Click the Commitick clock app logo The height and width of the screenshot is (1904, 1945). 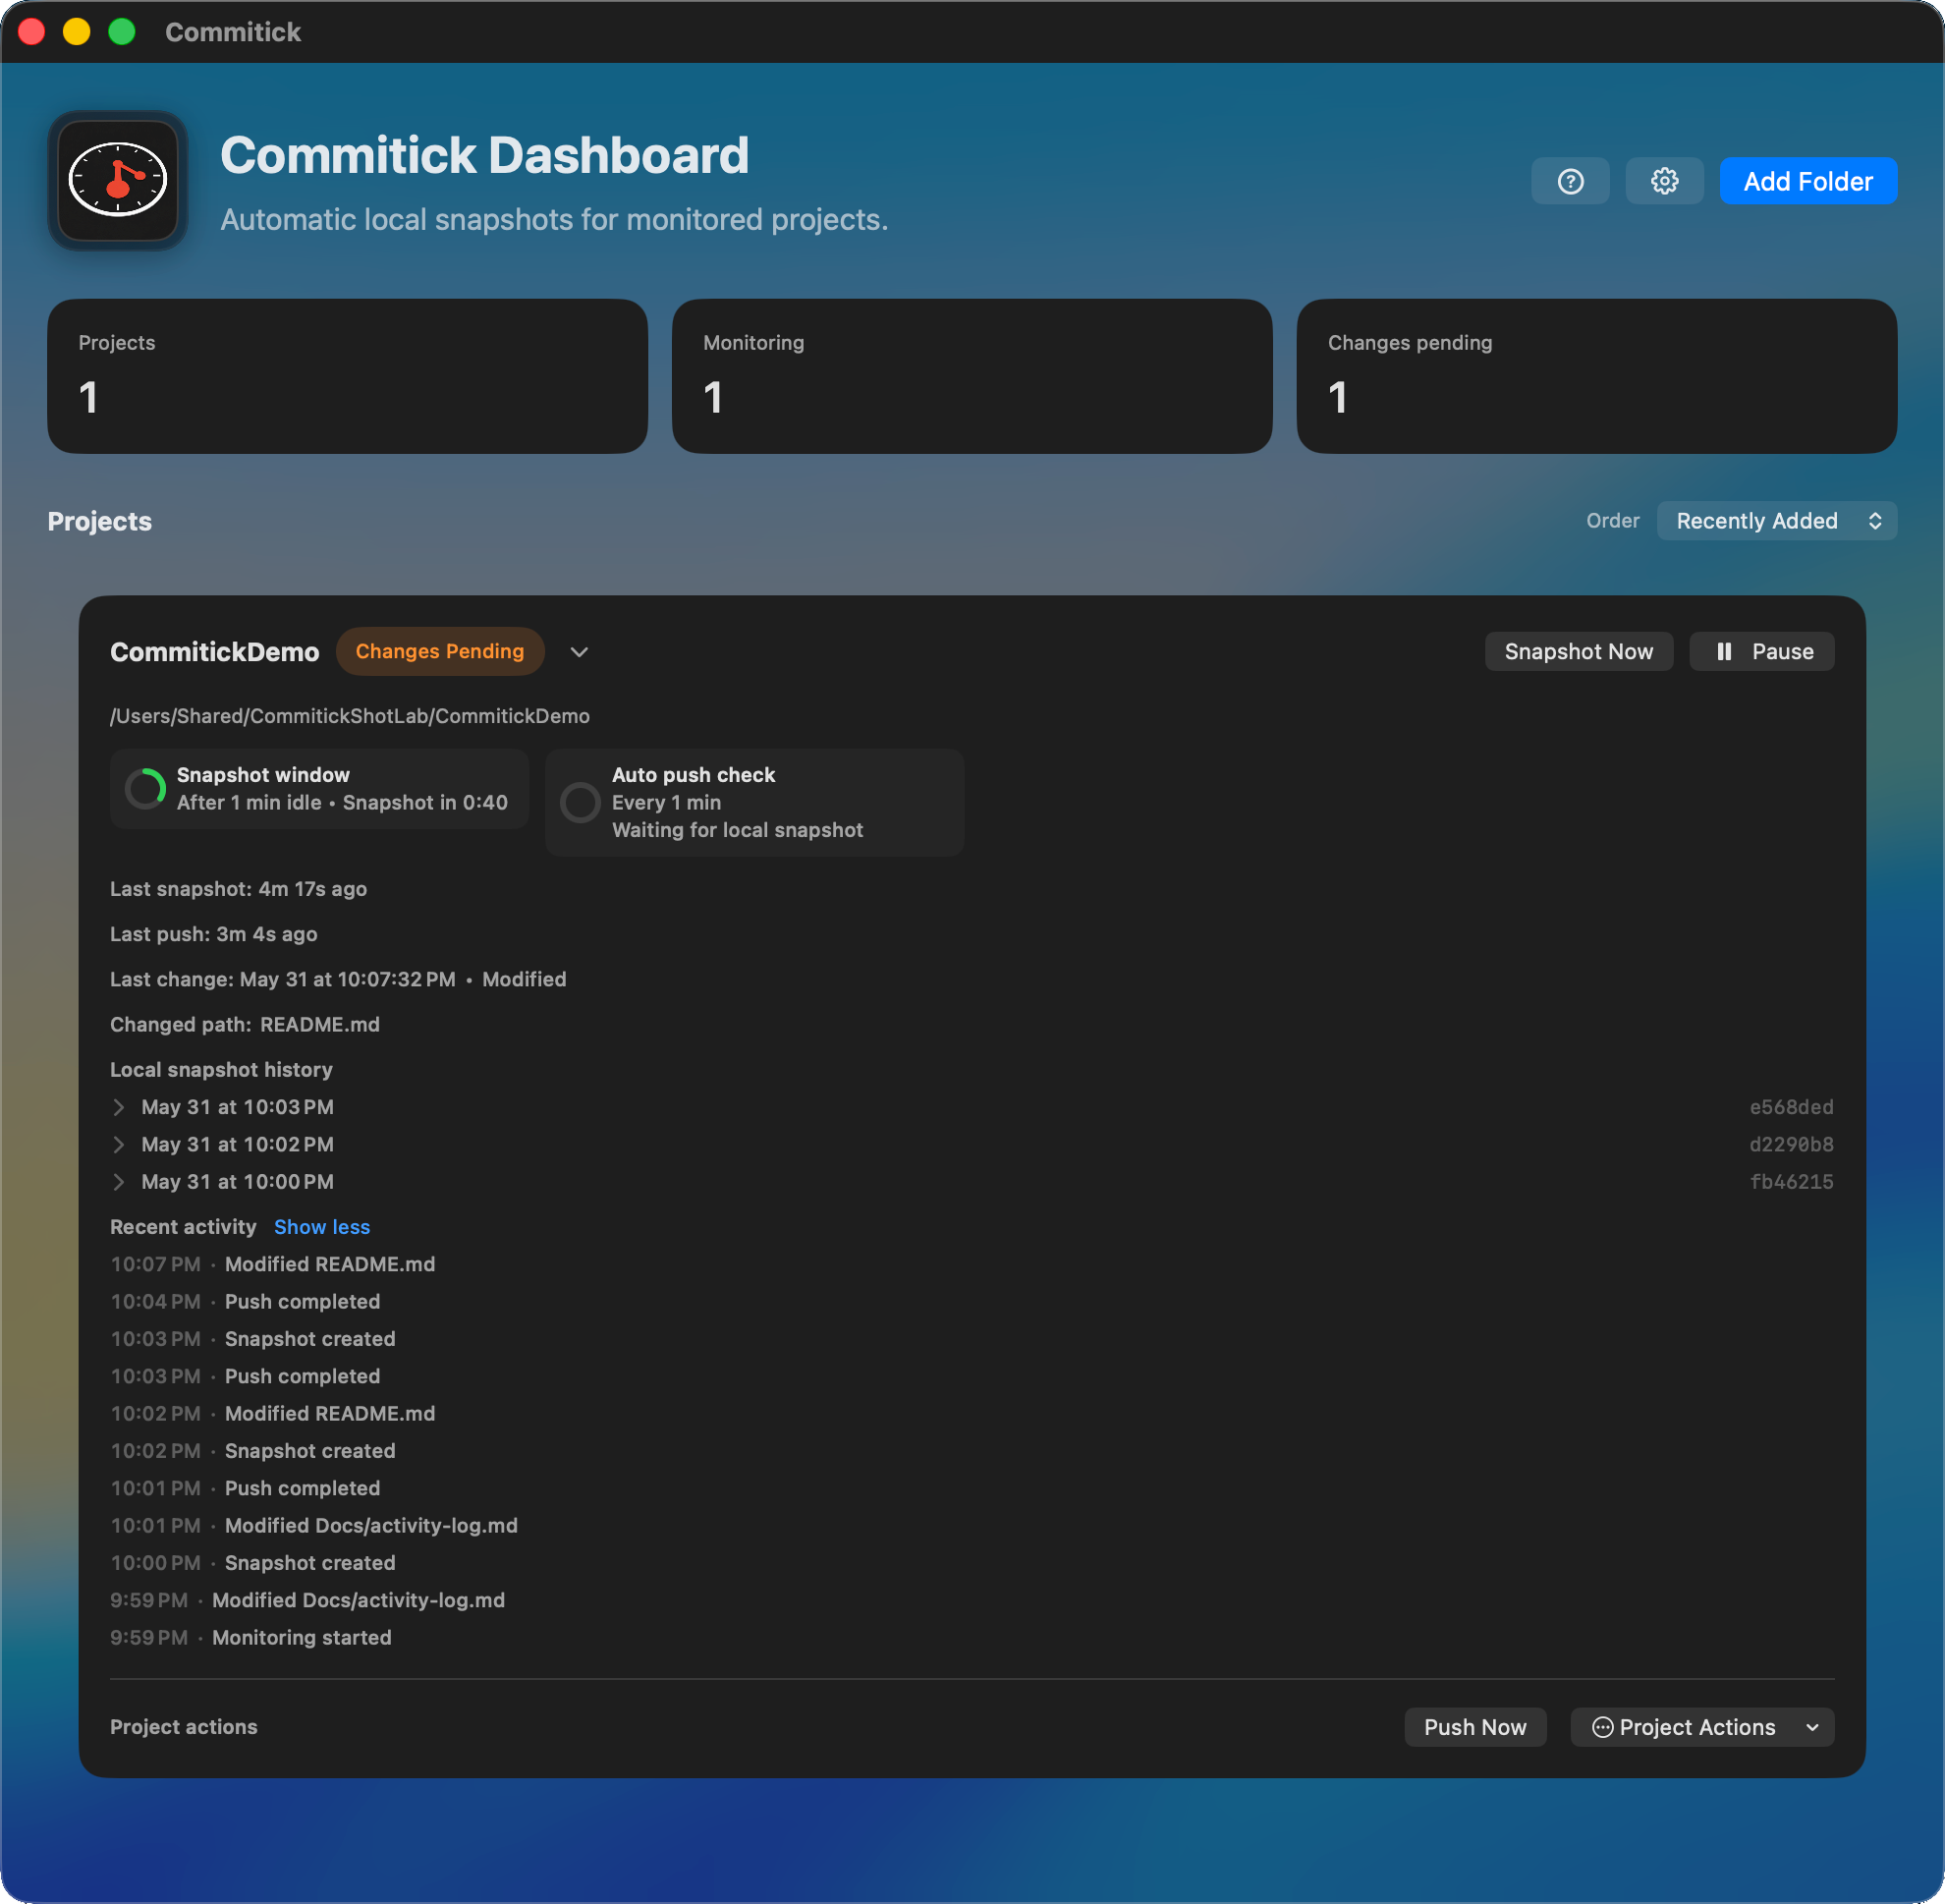coord(118,180)
